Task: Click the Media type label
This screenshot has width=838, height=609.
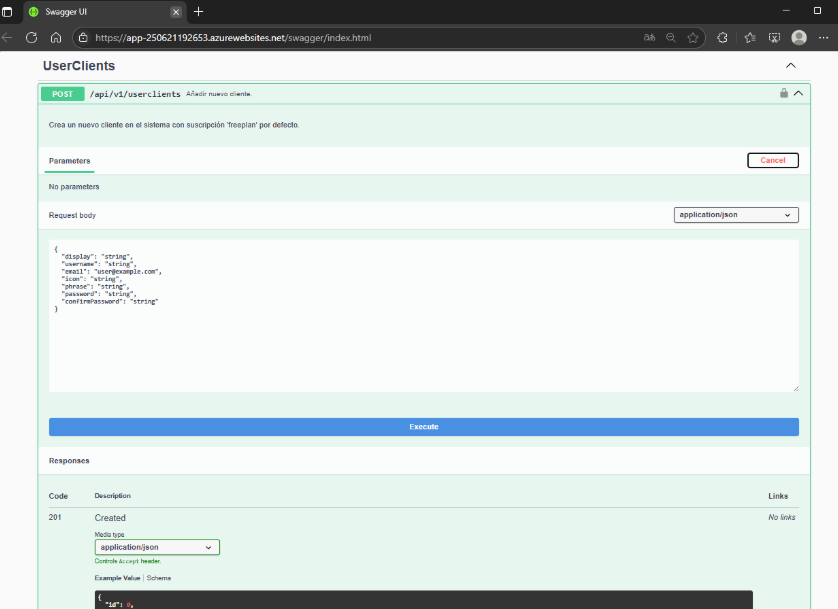Action: coord(109,534)
